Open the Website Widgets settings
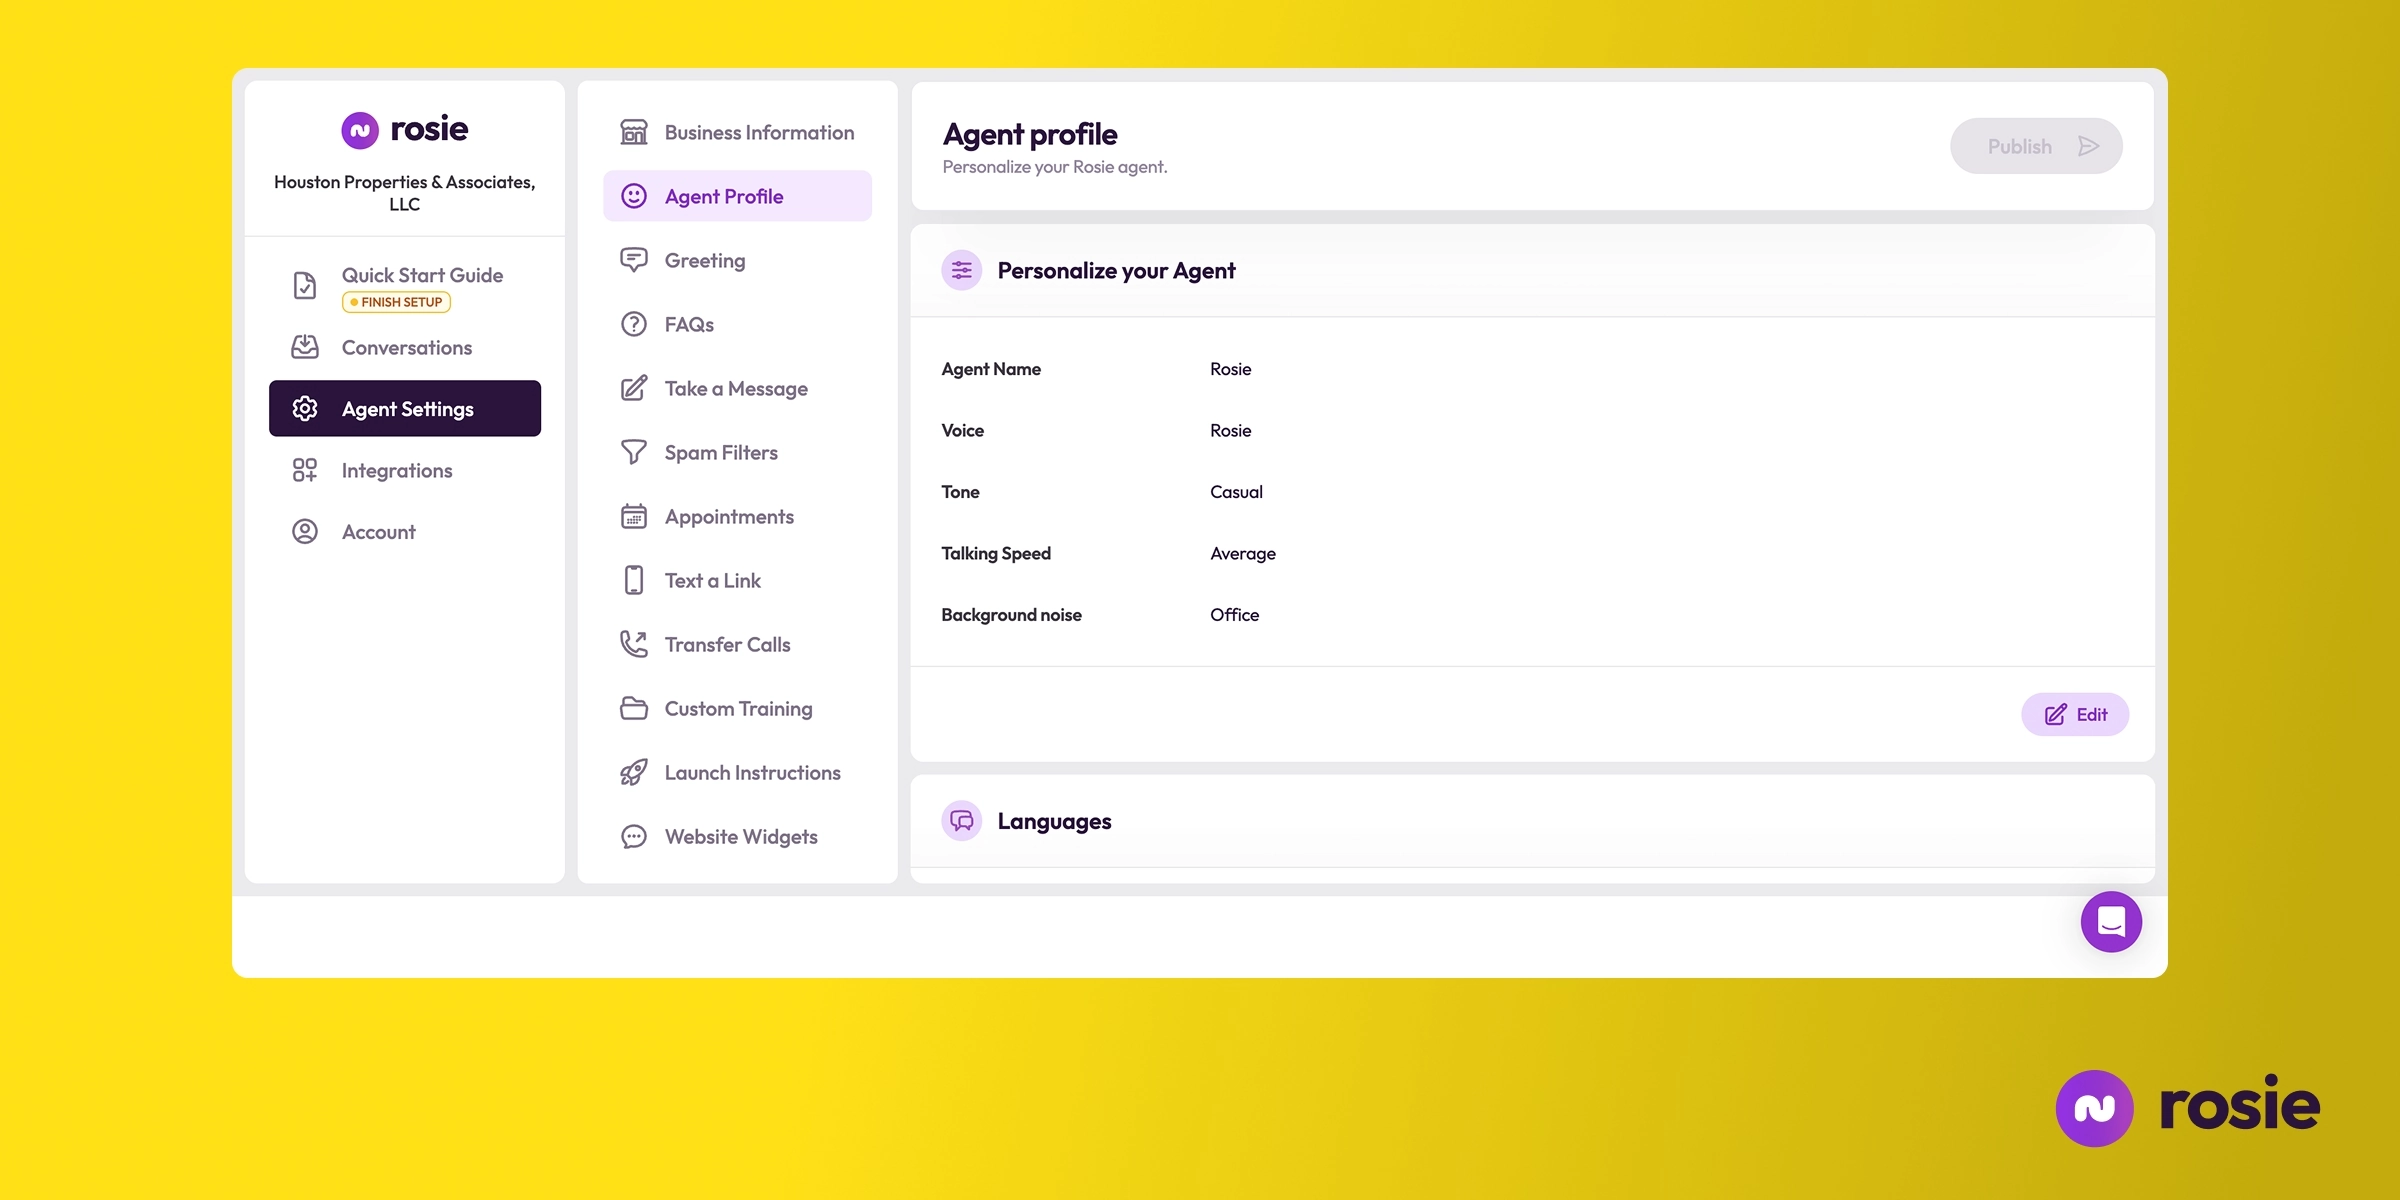 [738, 836]
